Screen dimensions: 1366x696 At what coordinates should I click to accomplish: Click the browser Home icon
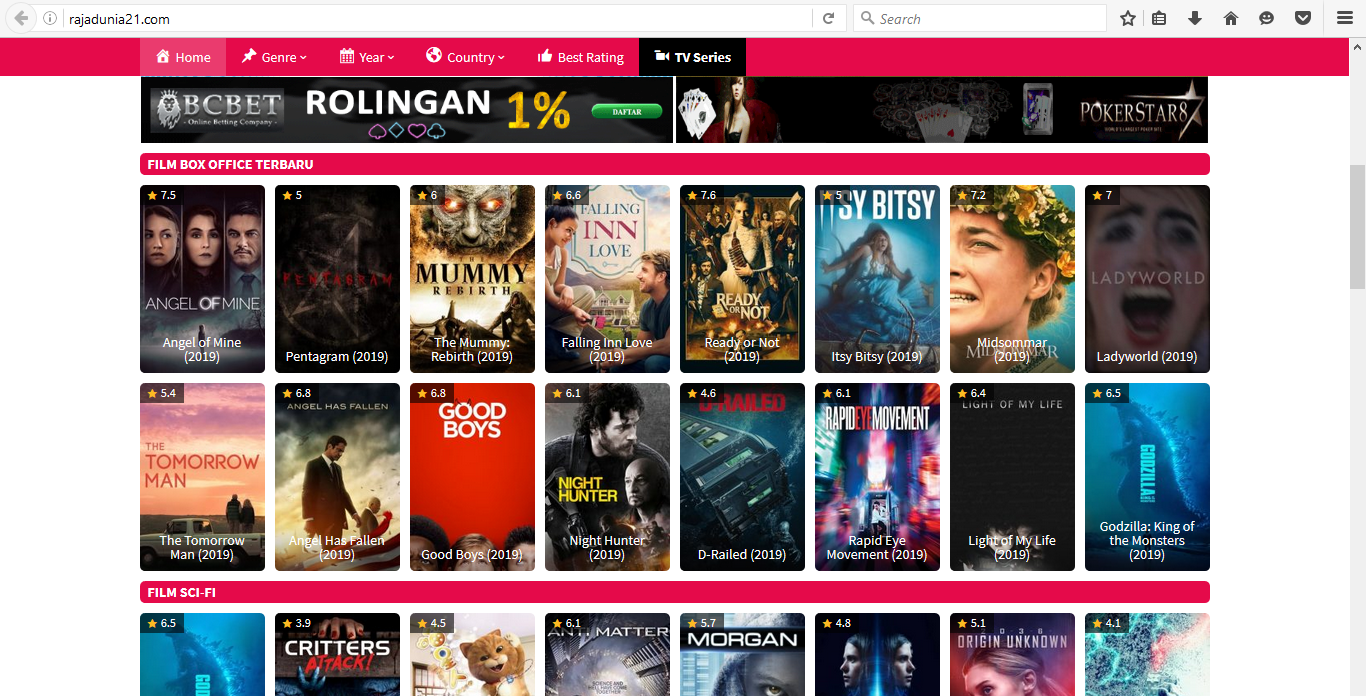[1230, 17]
